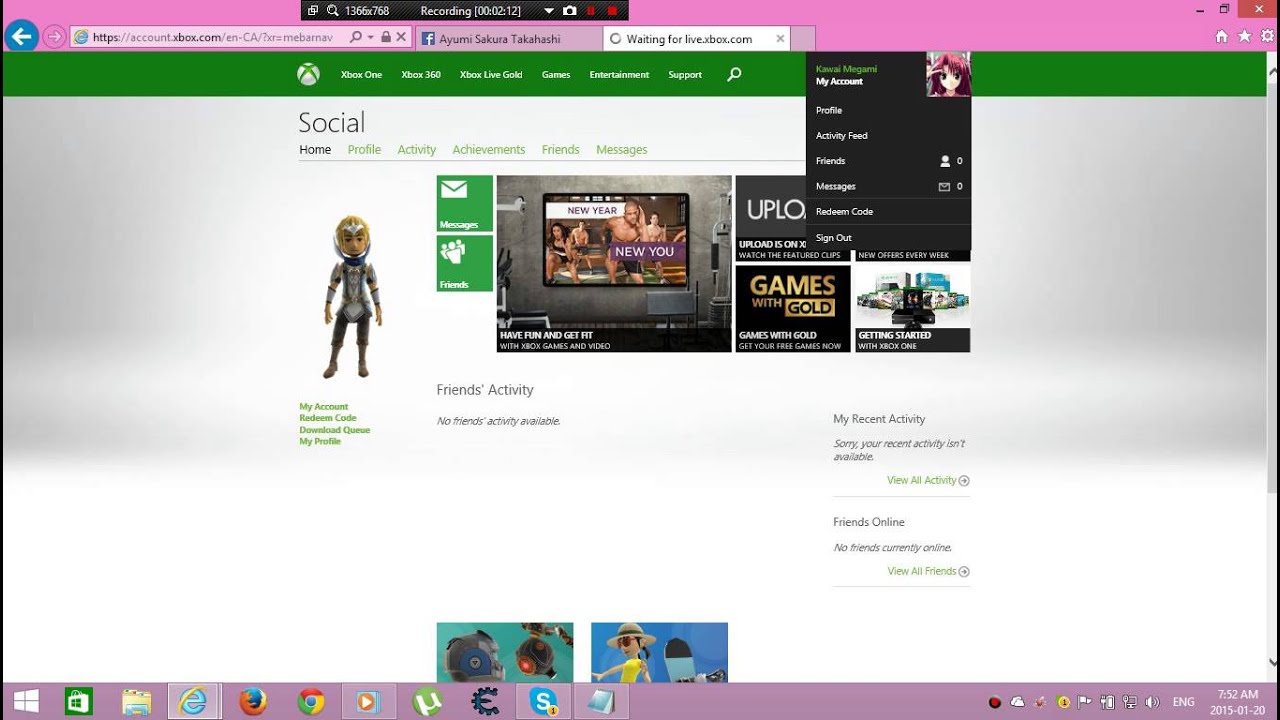The width and height of the screenshot is (1280, 720).
Task: Click View All Activity link
Action: (928, 481)
